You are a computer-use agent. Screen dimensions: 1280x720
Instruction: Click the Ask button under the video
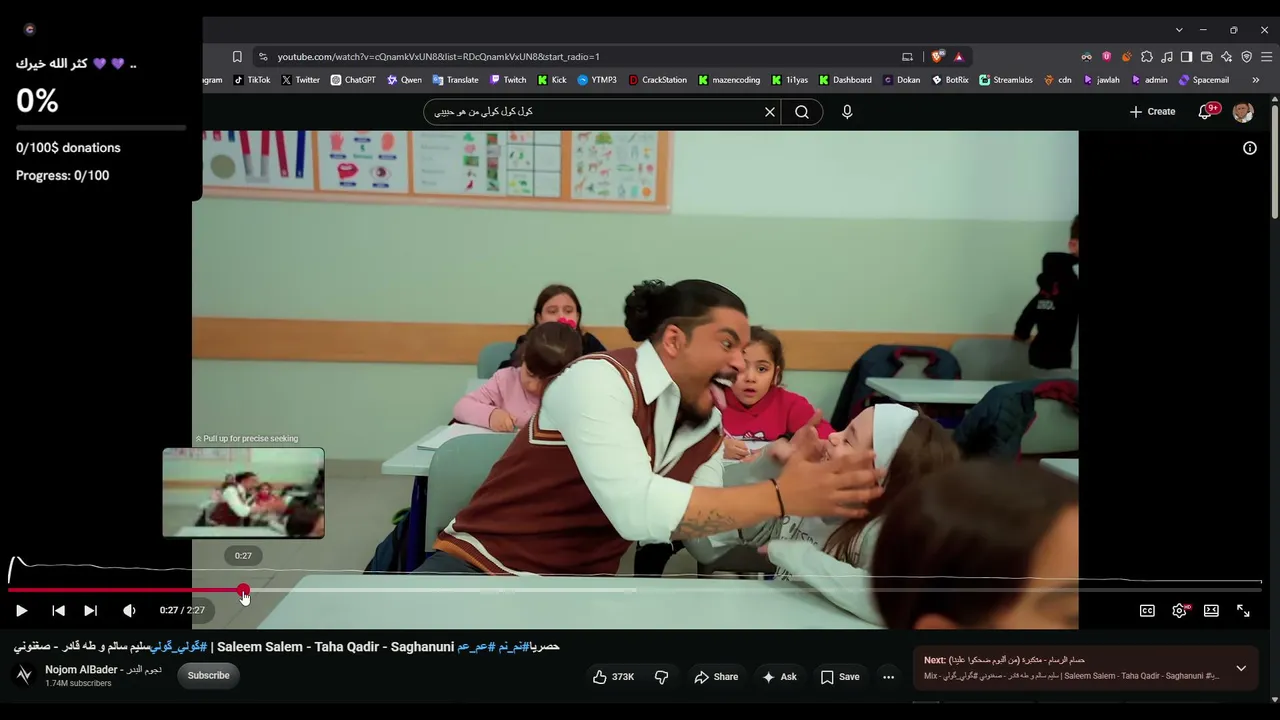(x=779, y=677)
